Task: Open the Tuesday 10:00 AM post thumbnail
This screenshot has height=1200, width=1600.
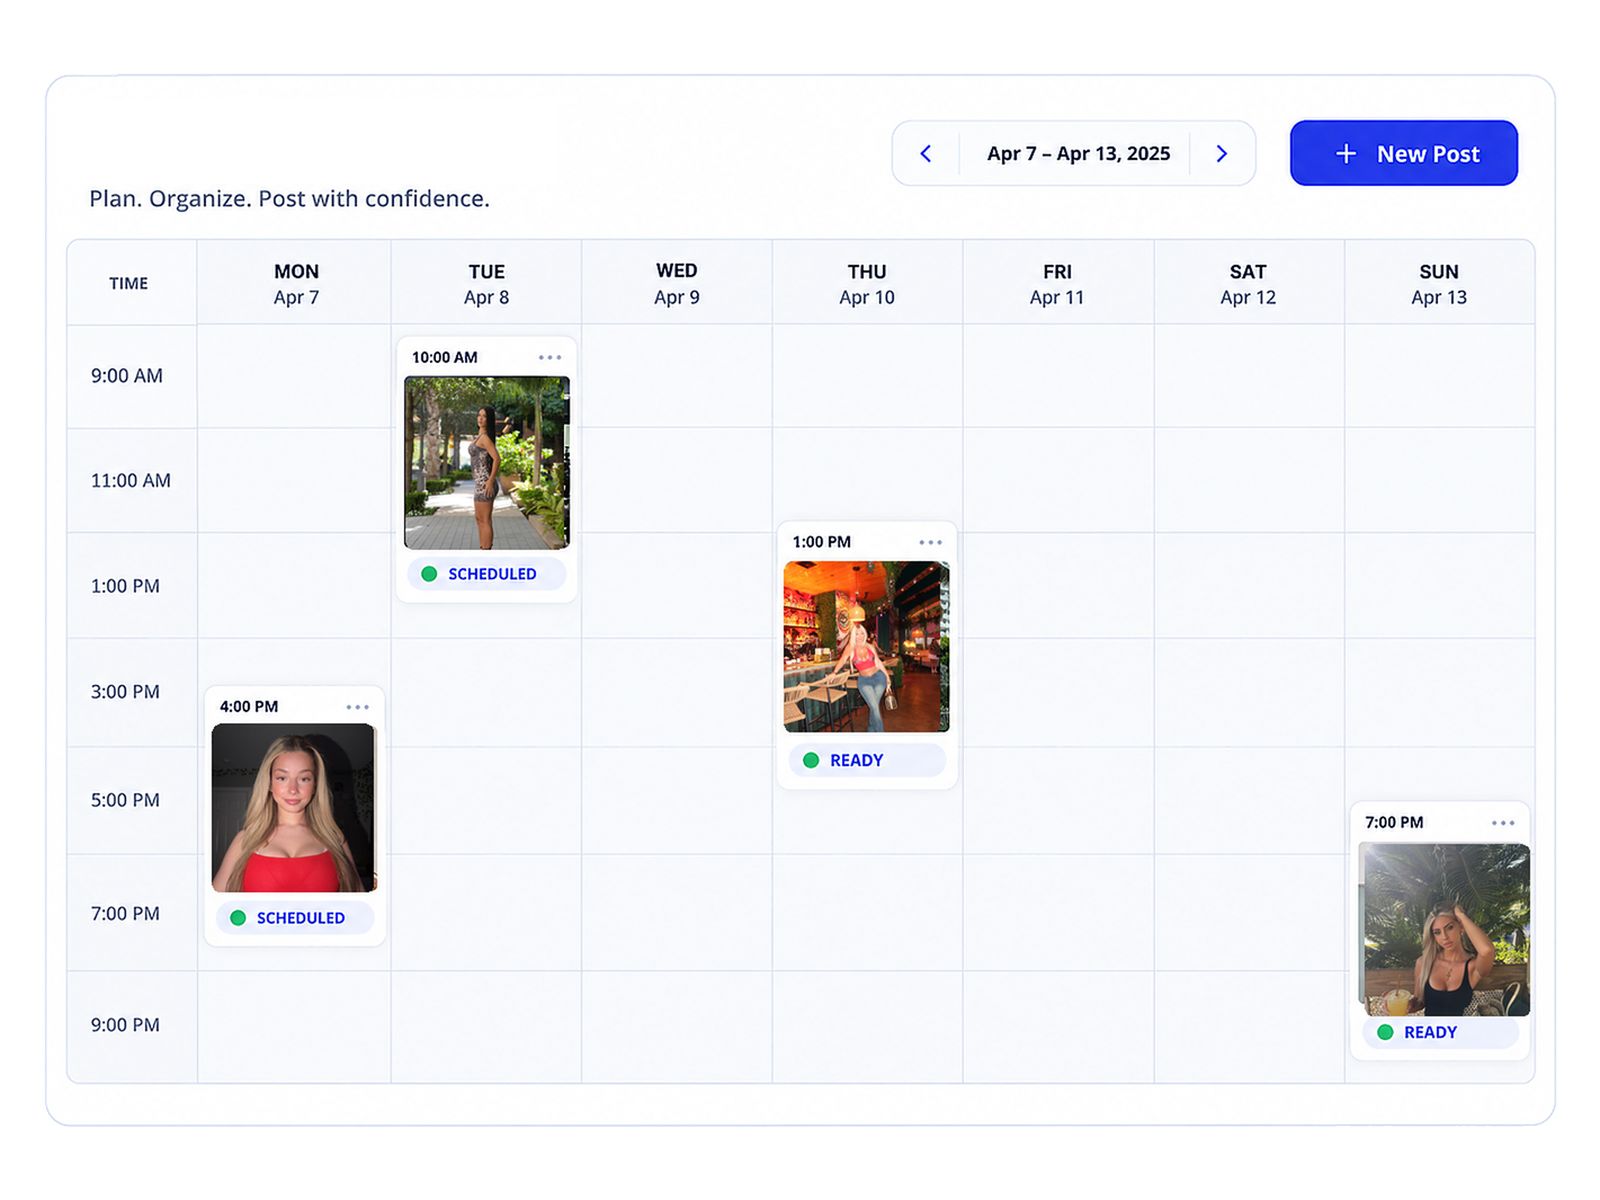Action: click(x=487, y=462)
